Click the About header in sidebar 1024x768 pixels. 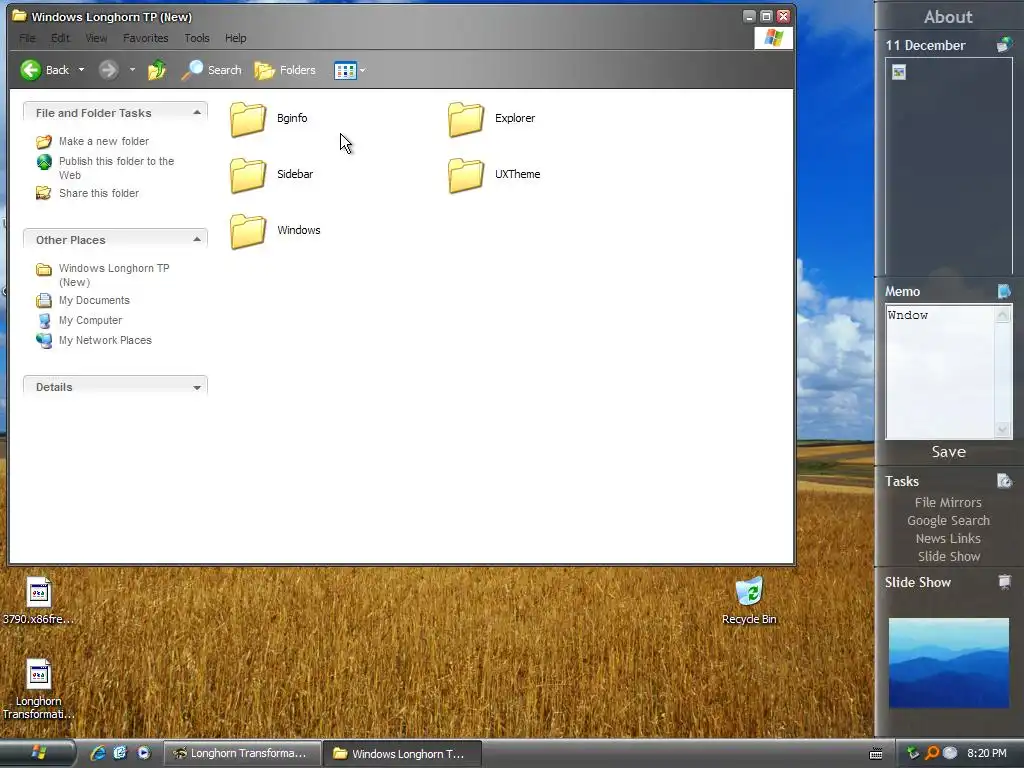point(948,17)
